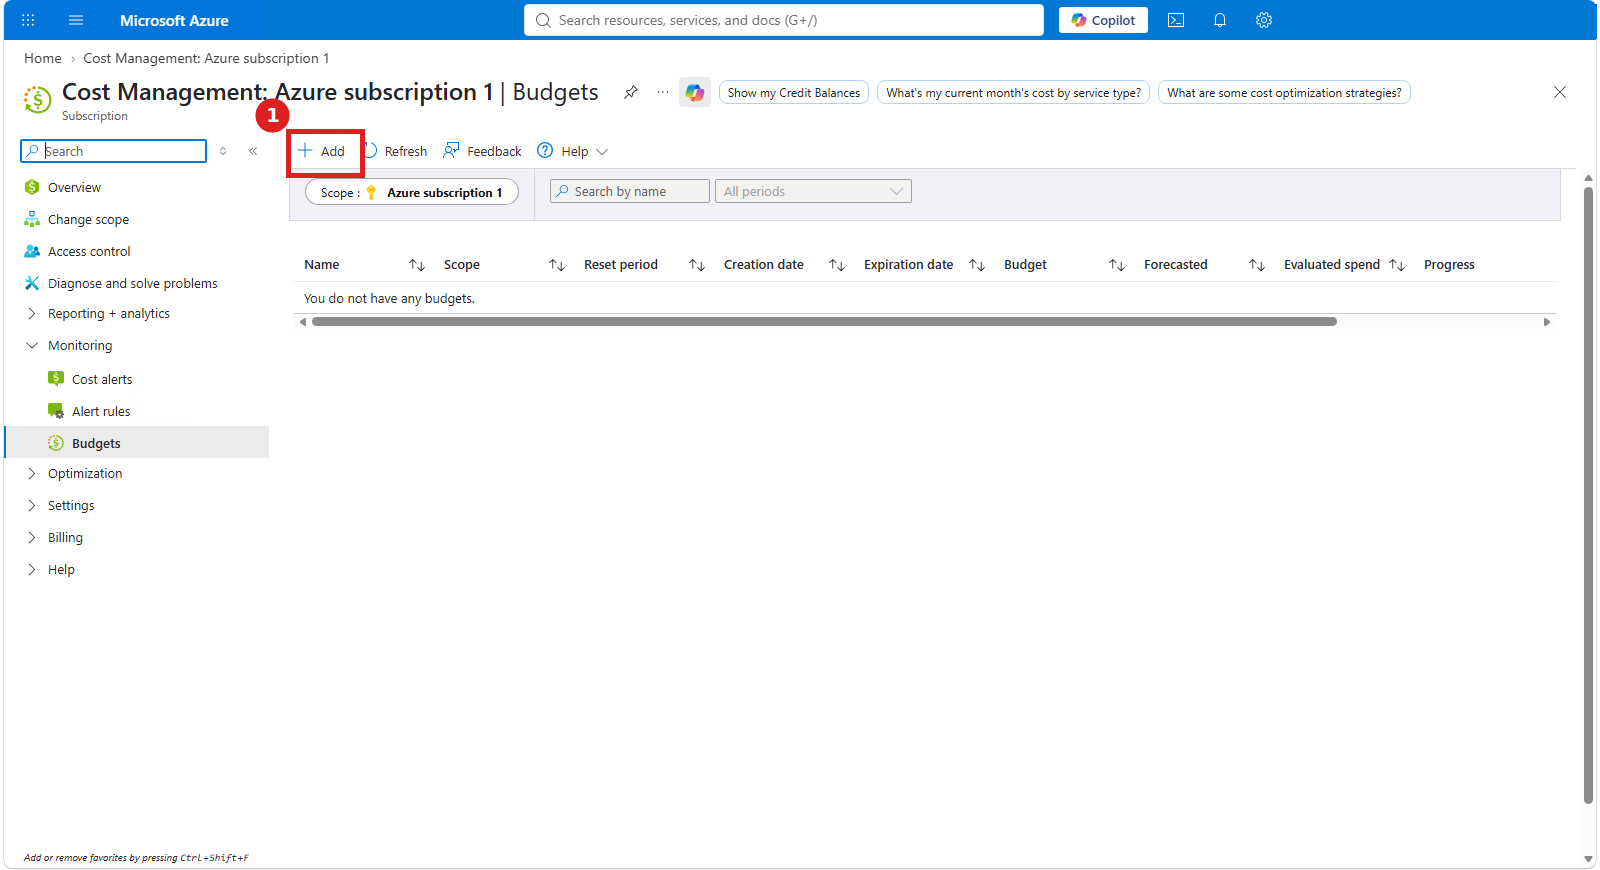Close the Cost Management blade
The width and height of the screenshot is (1600, 870).
coord(1560,92)
